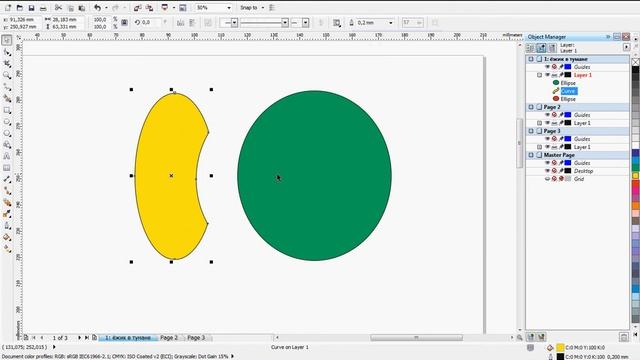Select the Rectangle tool
Image resolution: width=640 pixels, height=360 pixels.
(7, 110)
